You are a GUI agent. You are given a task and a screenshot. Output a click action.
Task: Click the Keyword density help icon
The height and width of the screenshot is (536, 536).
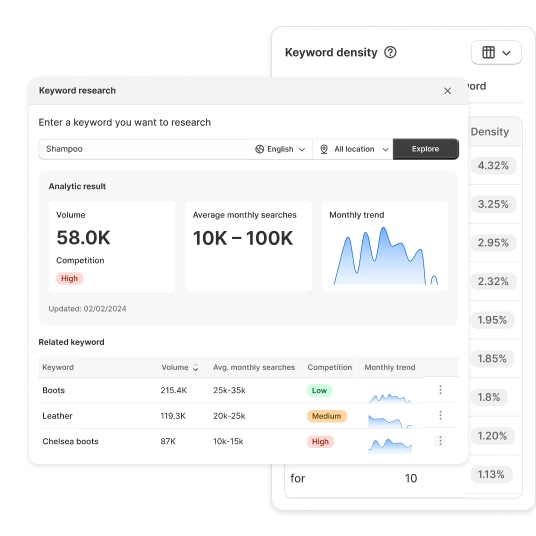(x=390, y=52)
